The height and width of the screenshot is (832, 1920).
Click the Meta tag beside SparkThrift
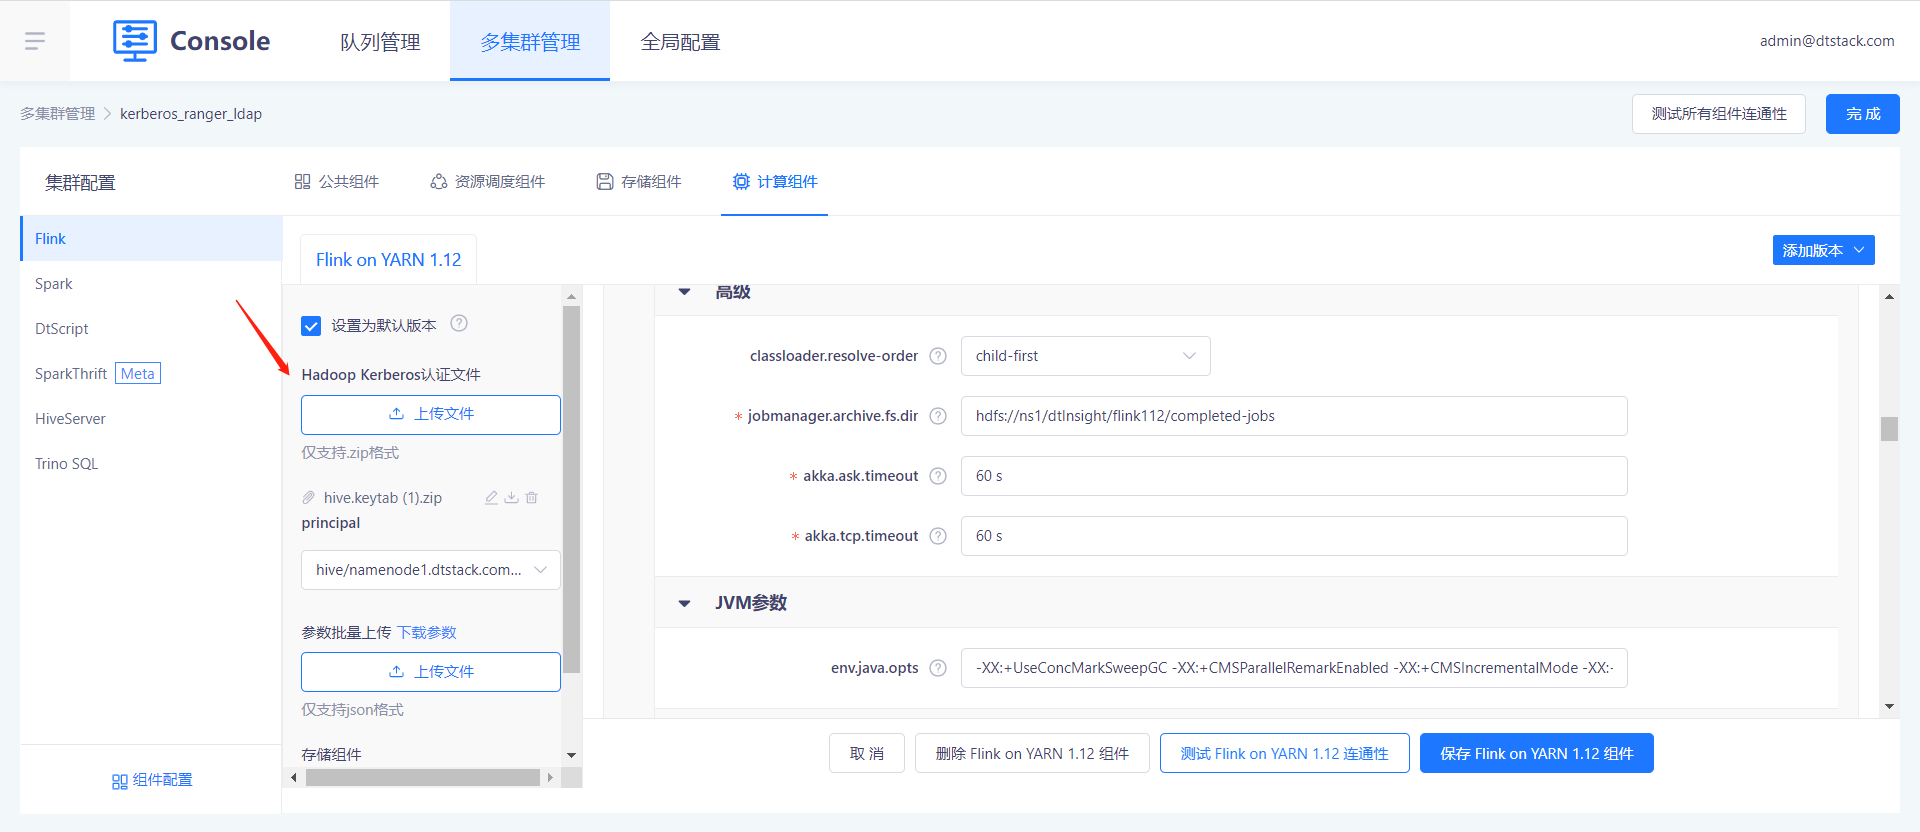click(x=138, y=374)
